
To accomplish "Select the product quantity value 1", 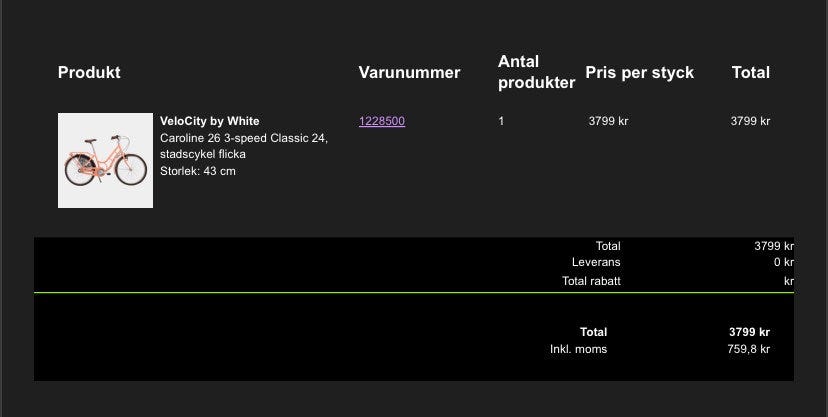I will coord(501,121).
